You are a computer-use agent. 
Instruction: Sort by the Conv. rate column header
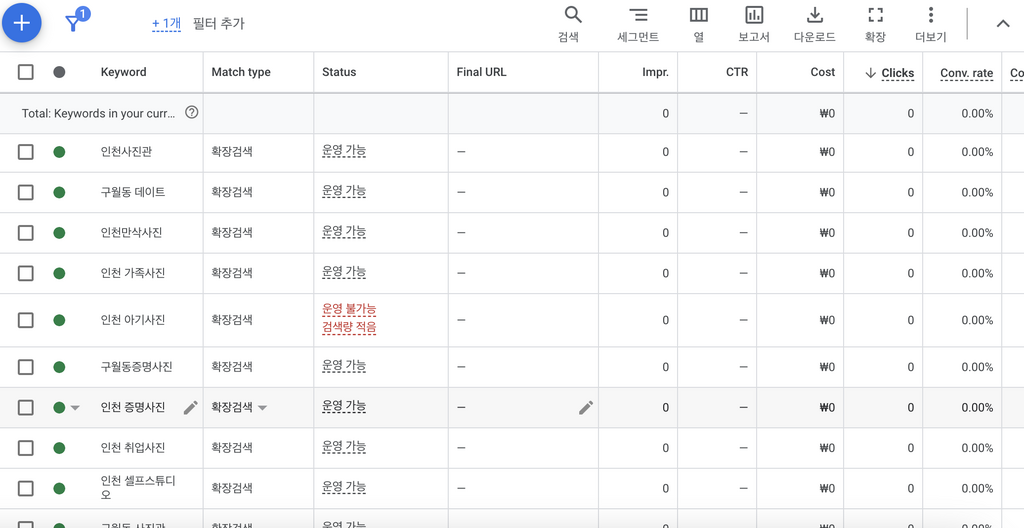click(967, 73)
